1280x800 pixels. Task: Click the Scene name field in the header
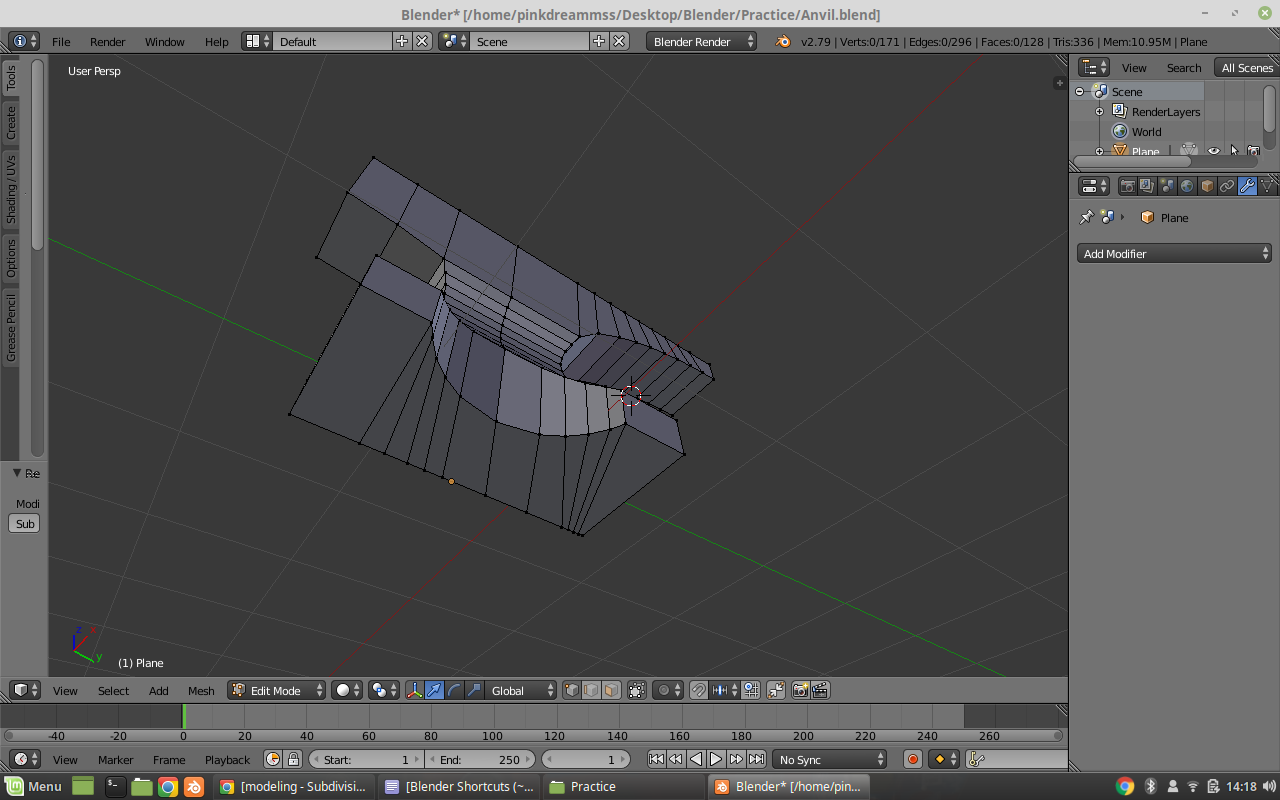click(x=530, y=41)
